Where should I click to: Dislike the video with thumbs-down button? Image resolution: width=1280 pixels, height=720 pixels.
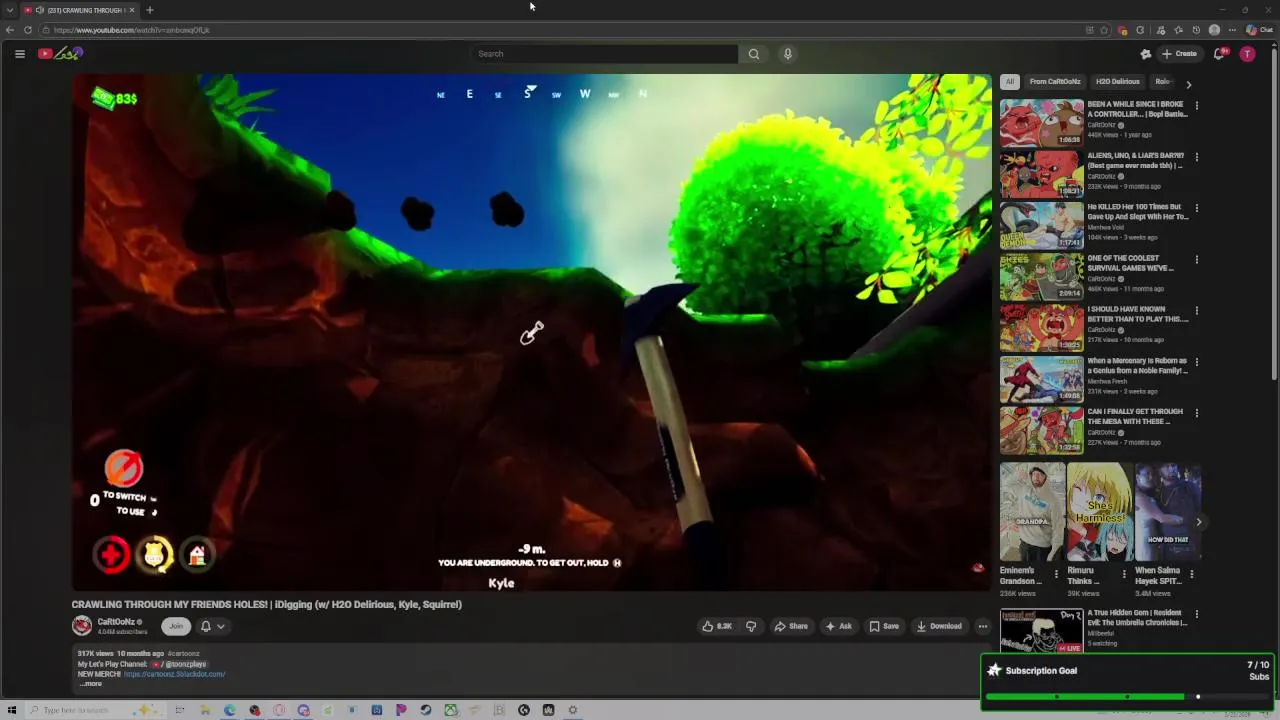tap(751, 626)
